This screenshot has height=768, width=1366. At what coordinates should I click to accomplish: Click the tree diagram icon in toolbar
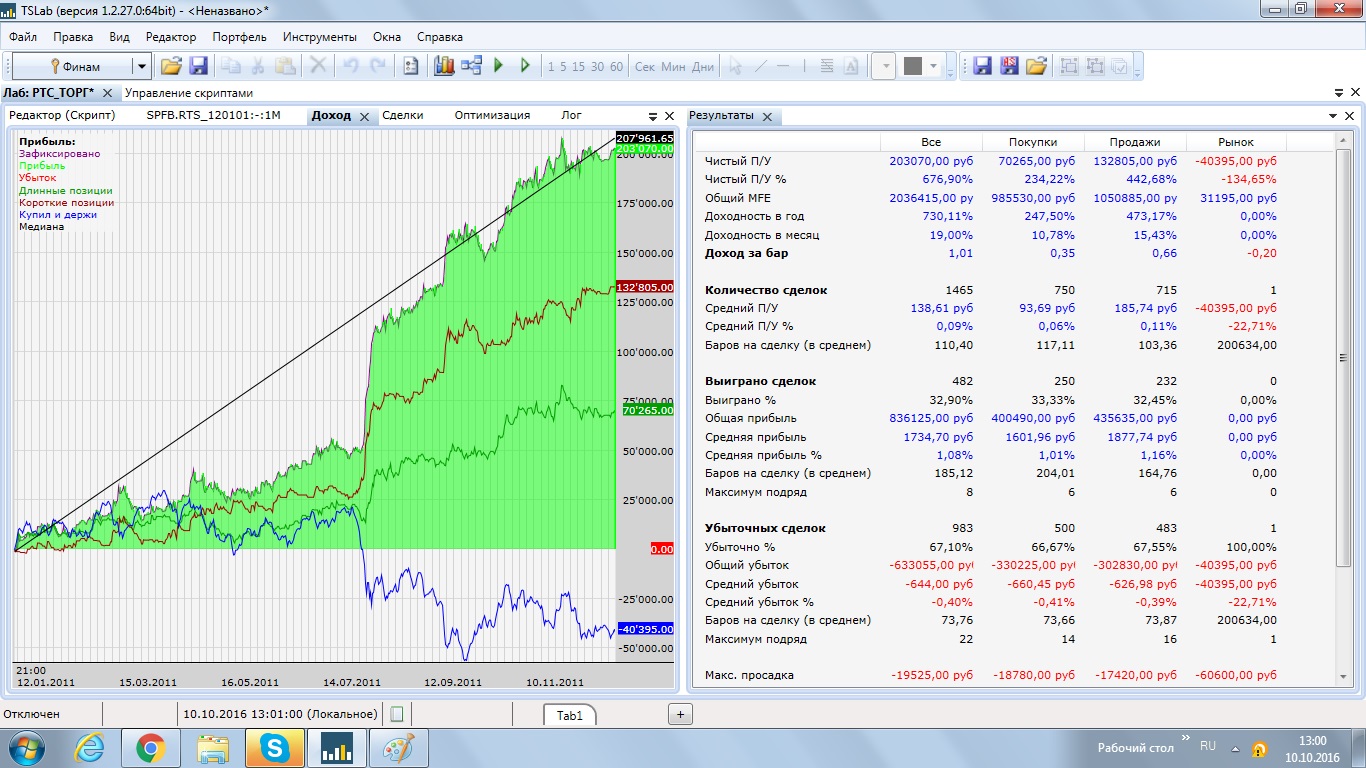click(471, 66)
